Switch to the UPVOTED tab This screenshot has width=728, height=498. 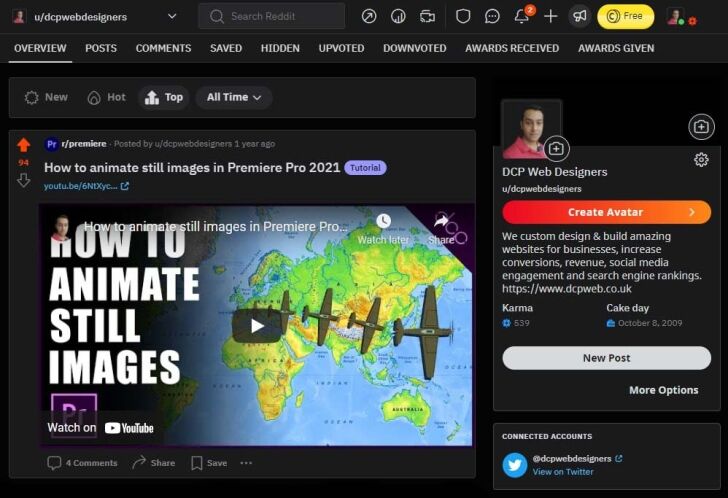tap(341, 48)
